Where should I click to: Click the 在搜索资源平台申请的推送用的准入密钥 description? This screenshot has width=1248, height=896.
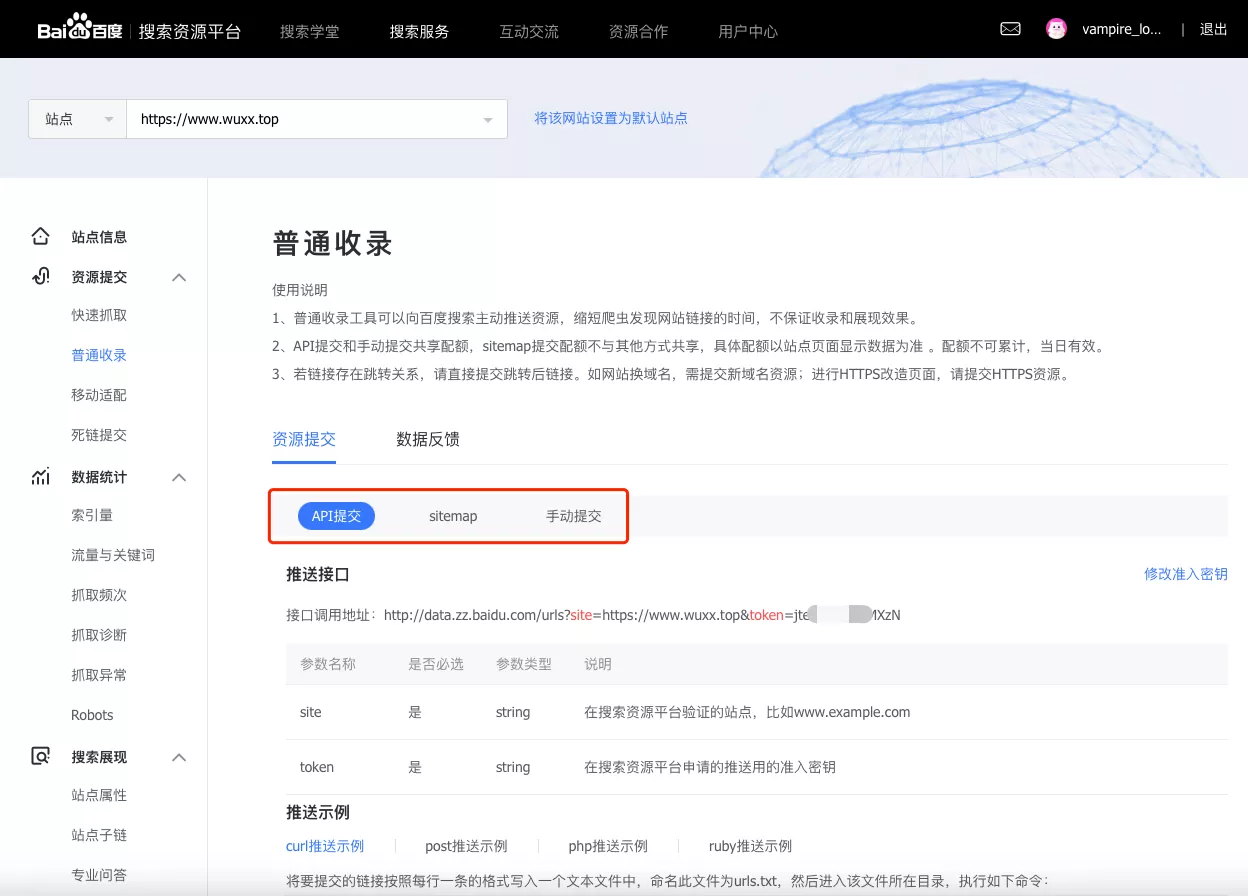(x=710, y=767)
